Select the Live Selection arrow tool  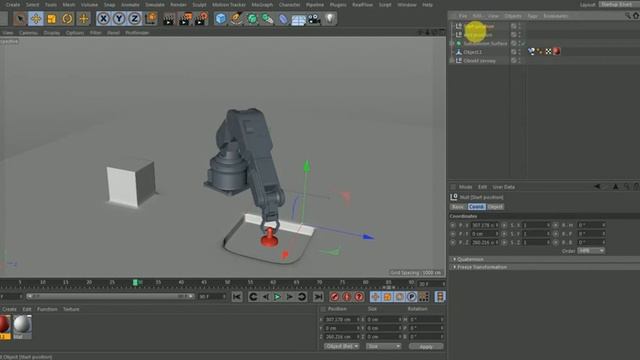pyautogui.click(x=20, y=18)
